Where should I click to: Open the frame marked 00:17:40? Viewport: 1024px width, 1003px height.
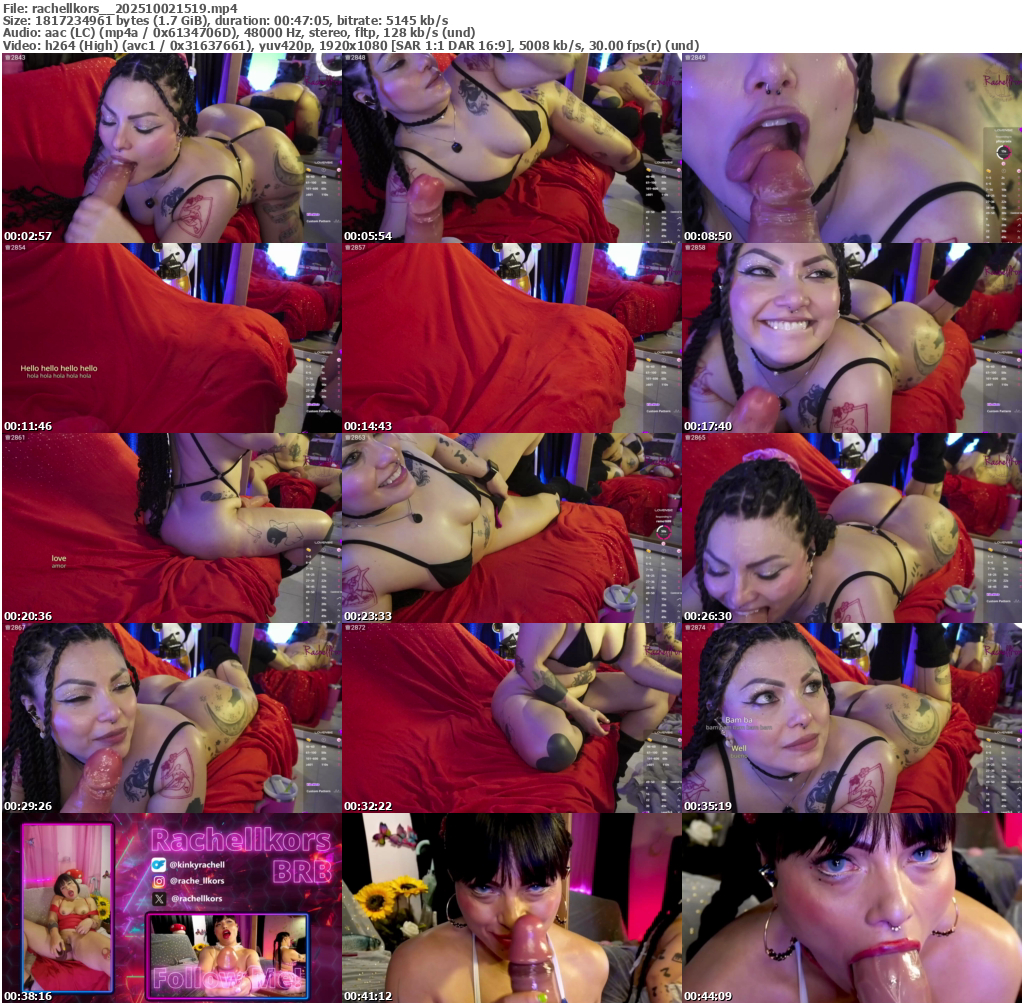click(851, 338)
